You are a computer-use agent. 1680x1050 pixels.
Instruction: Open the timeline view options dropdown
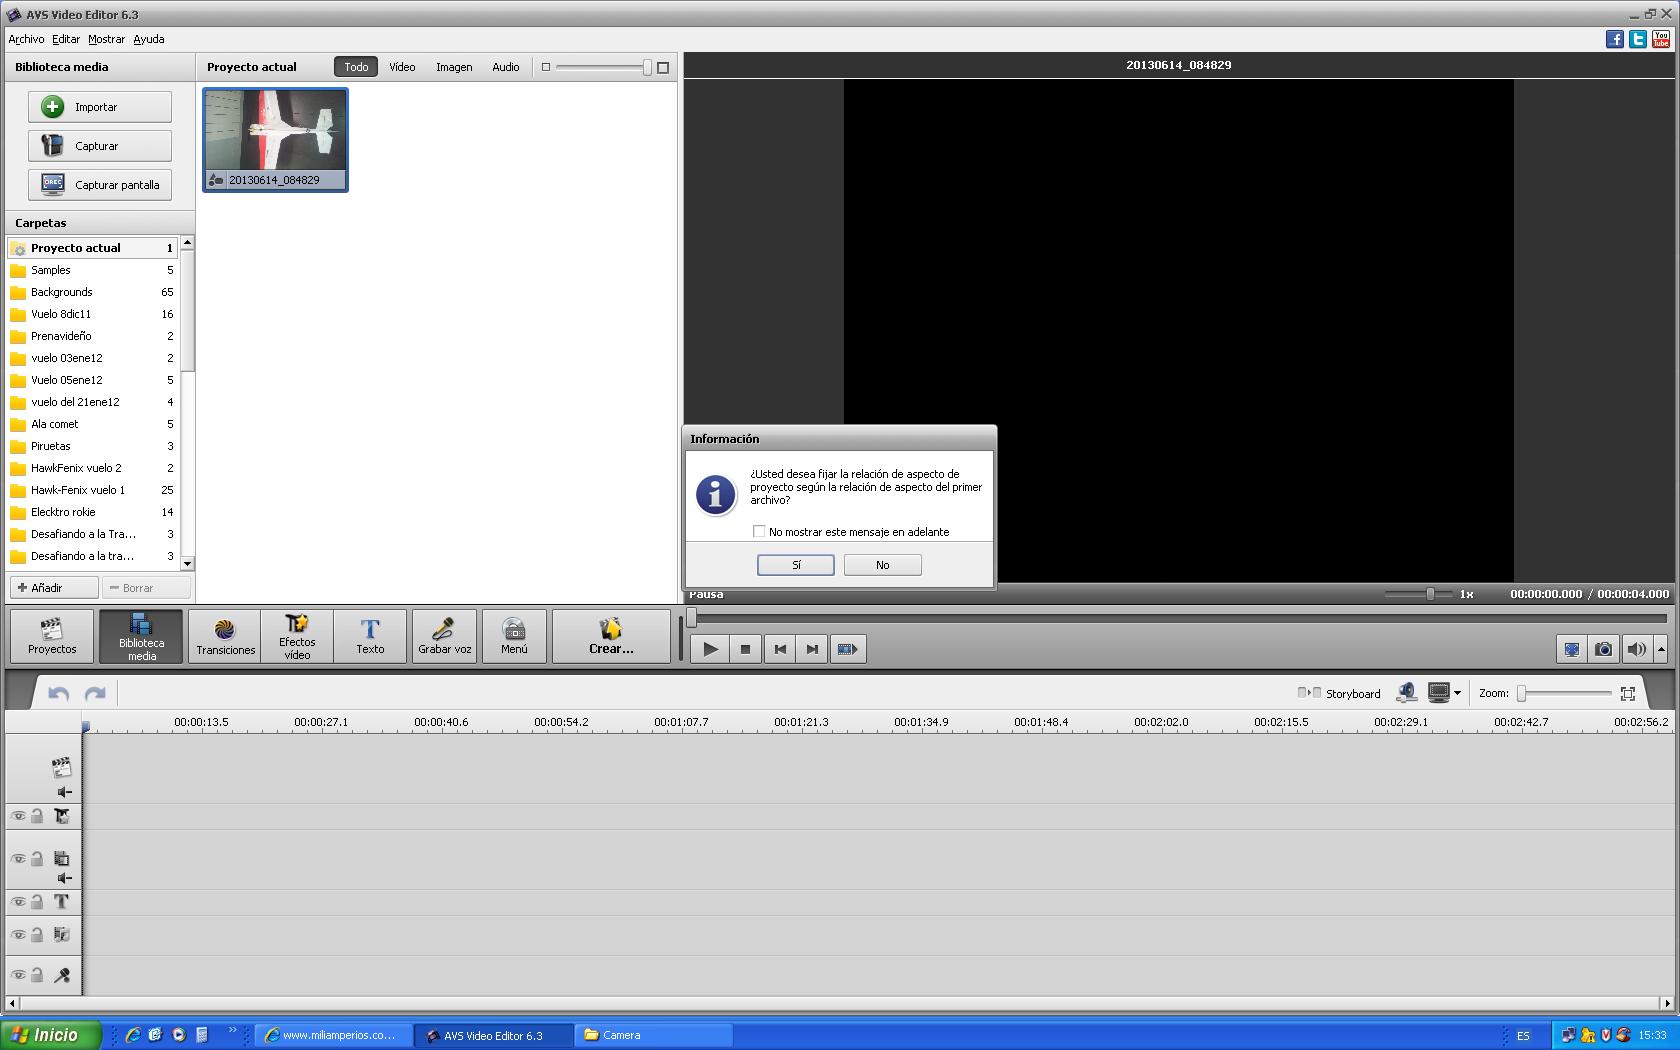point(1457,693)
